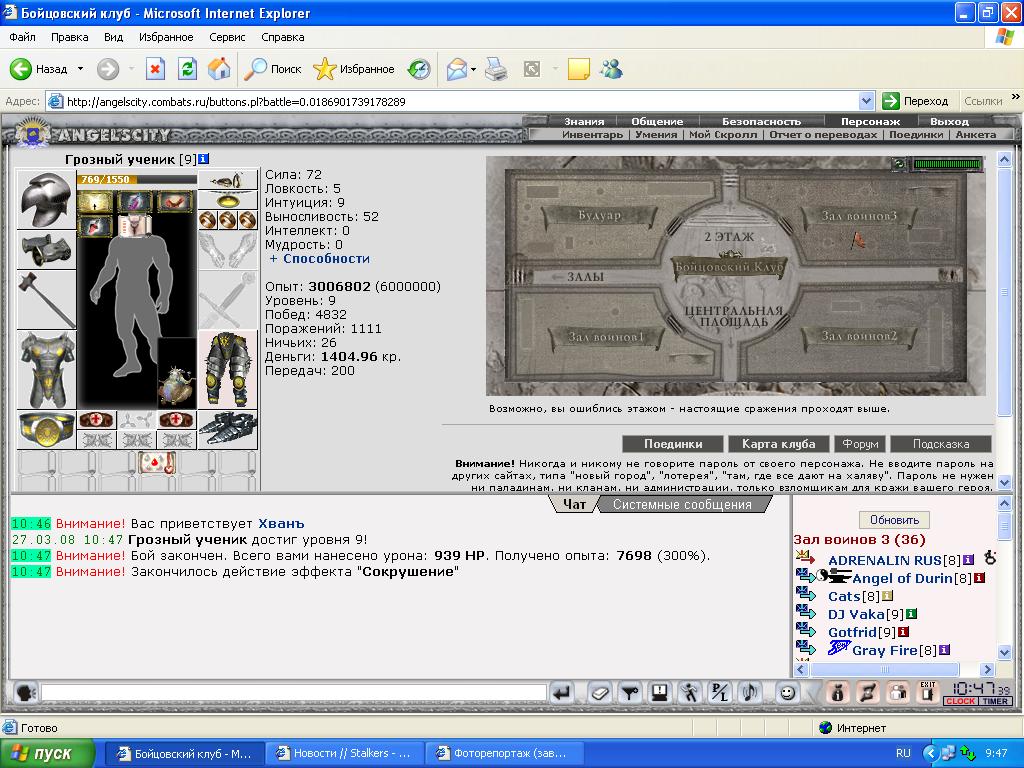Click the speaking head icon left of chat input
This screenshot has width=1024, height=768.
tap(26, 692)
